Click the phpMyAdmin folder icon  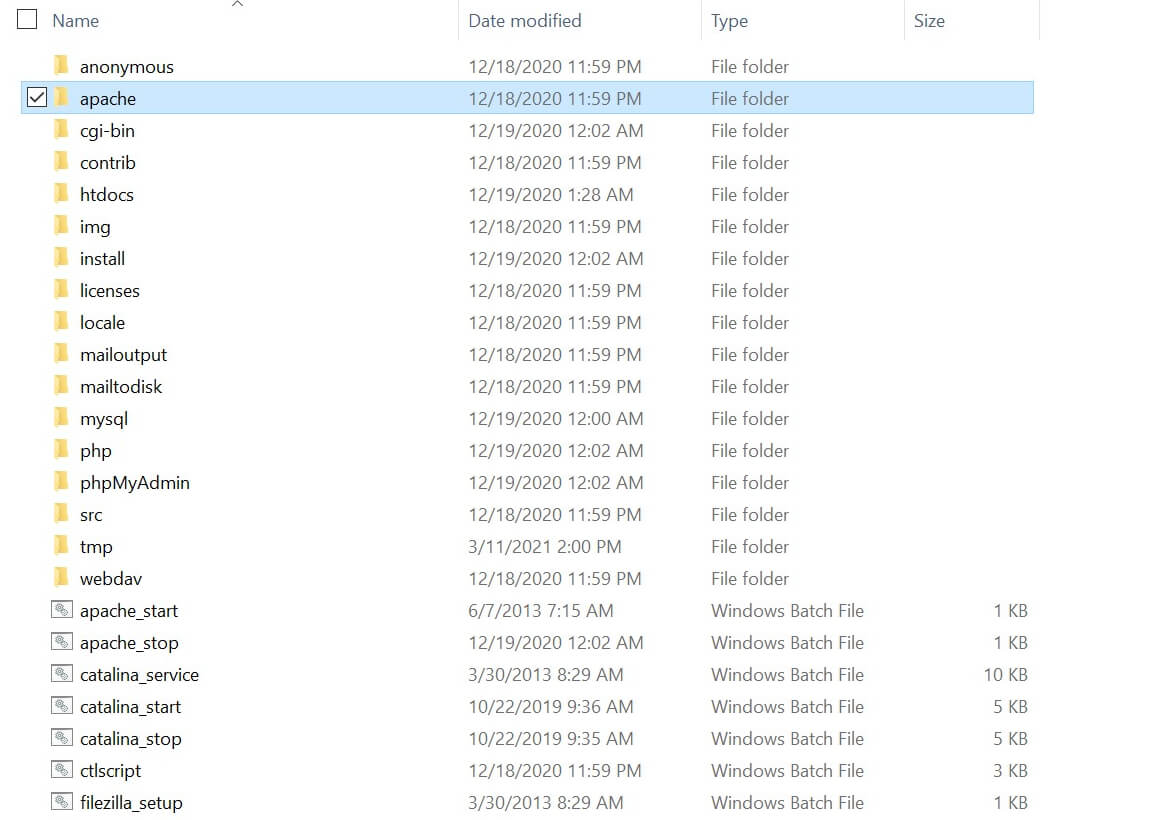62,482
